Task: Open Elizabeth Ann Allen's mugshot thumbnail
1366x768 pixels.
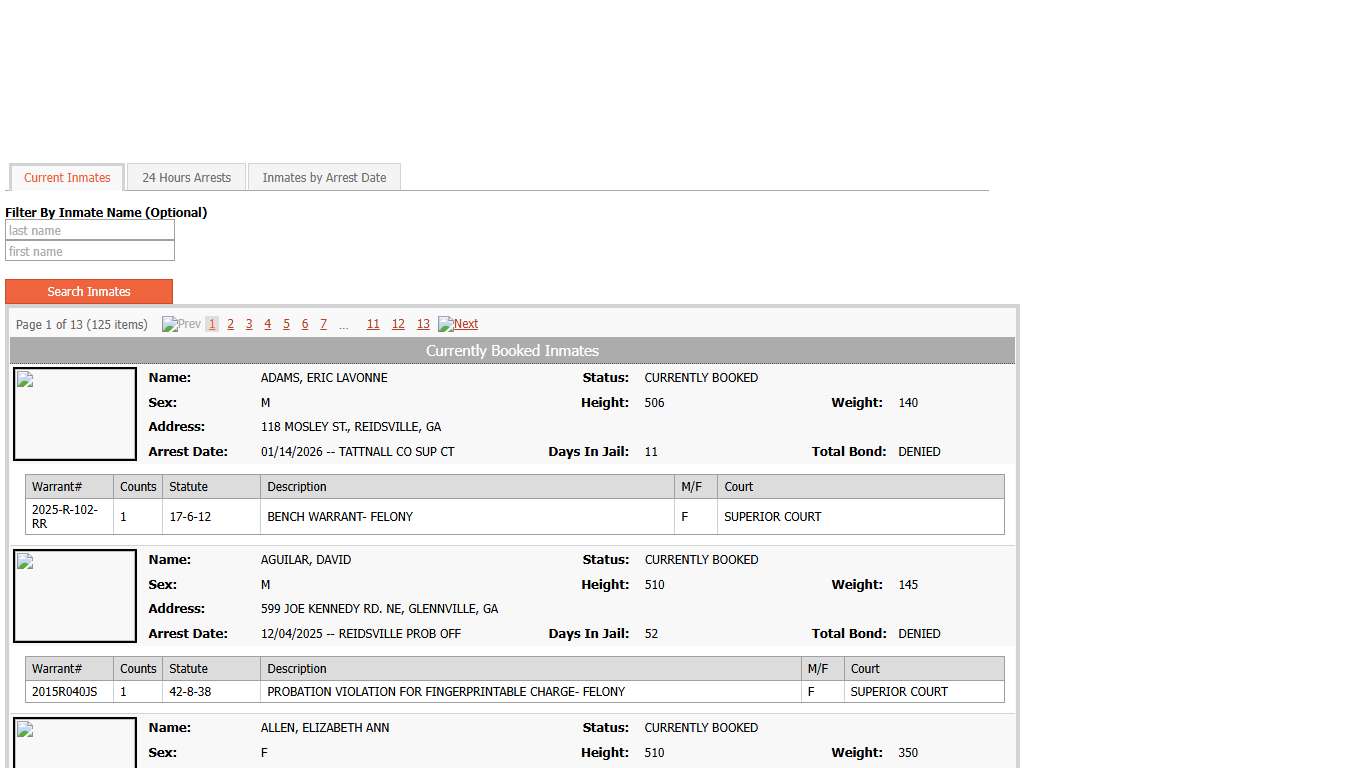Action: pyautogui.click(x=75, y=742)
